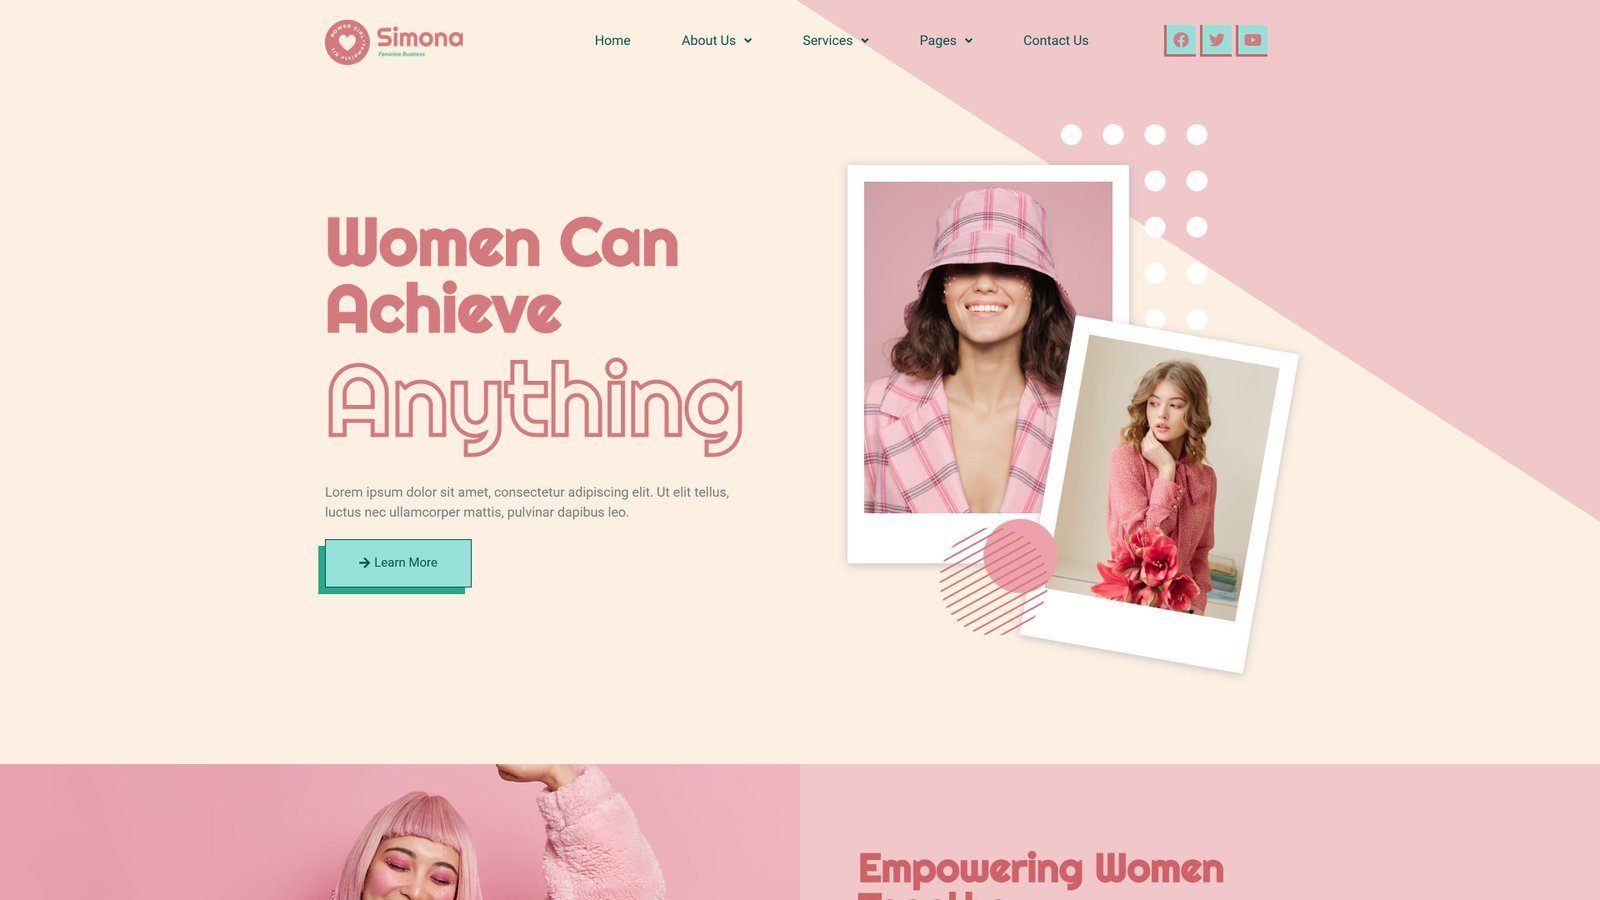Viewport: 1600px width, 900px height.
Task: Open the Twitter social icon
Action: coord(1216,40)
